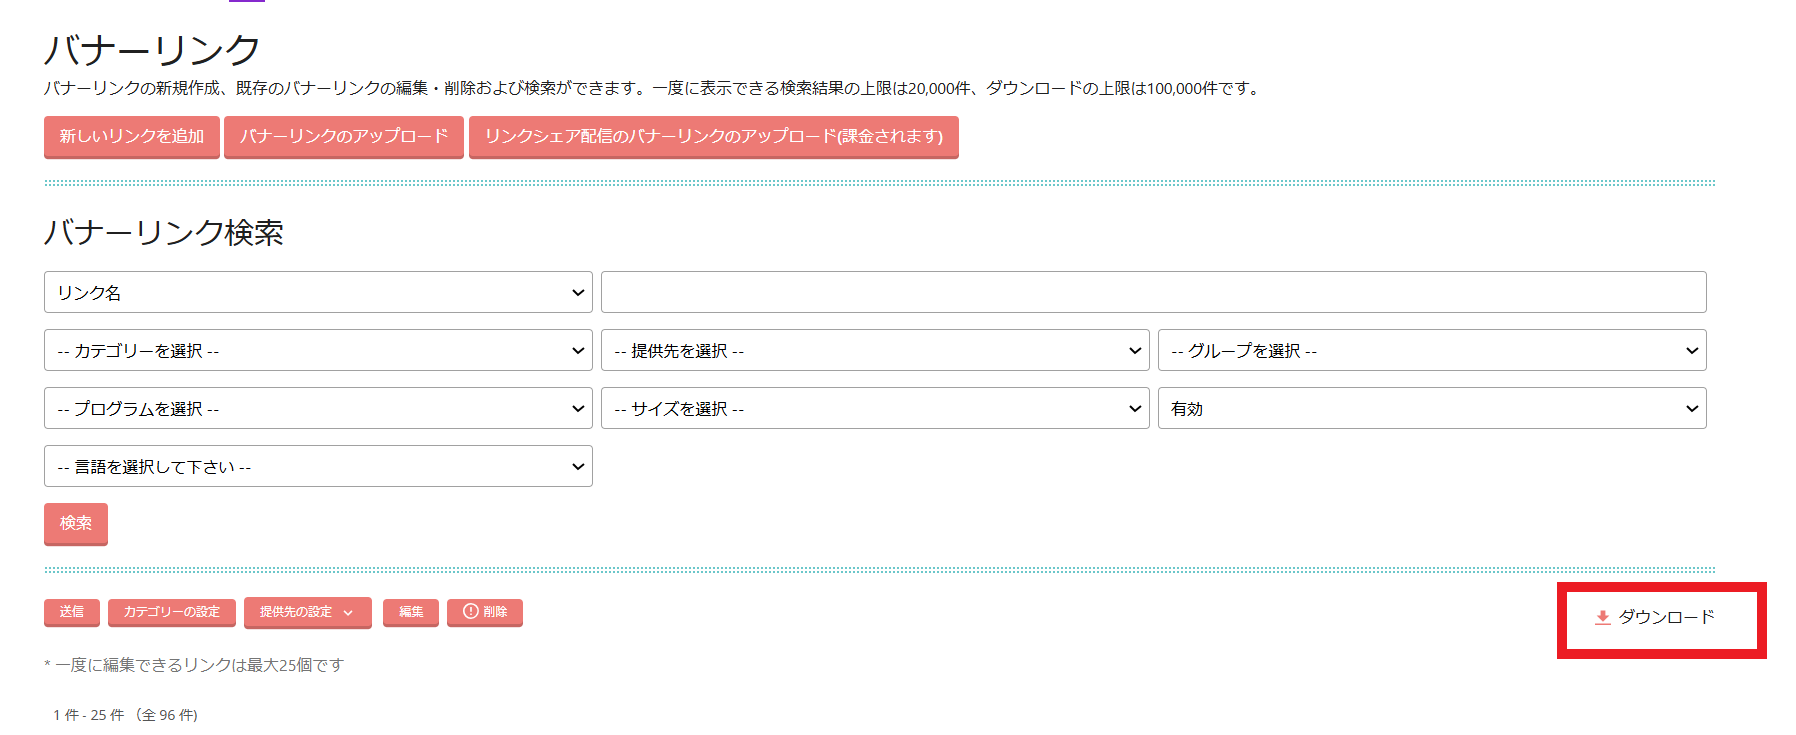Click the リンクシェア配信のバナーリンクのアップロード button
This screenshot has height=735, width=1796.
tap(713, 136)
